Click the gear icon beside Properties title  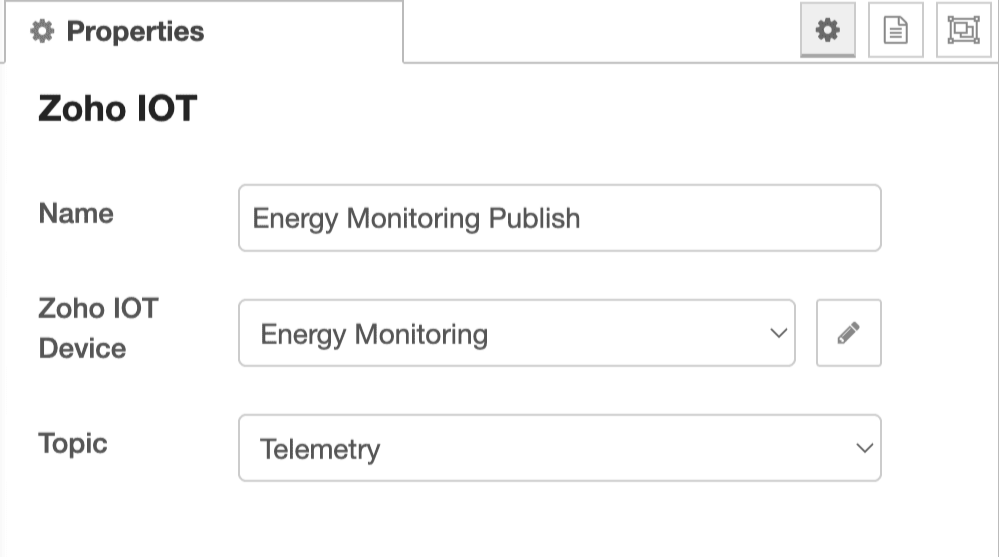[41, 32]
